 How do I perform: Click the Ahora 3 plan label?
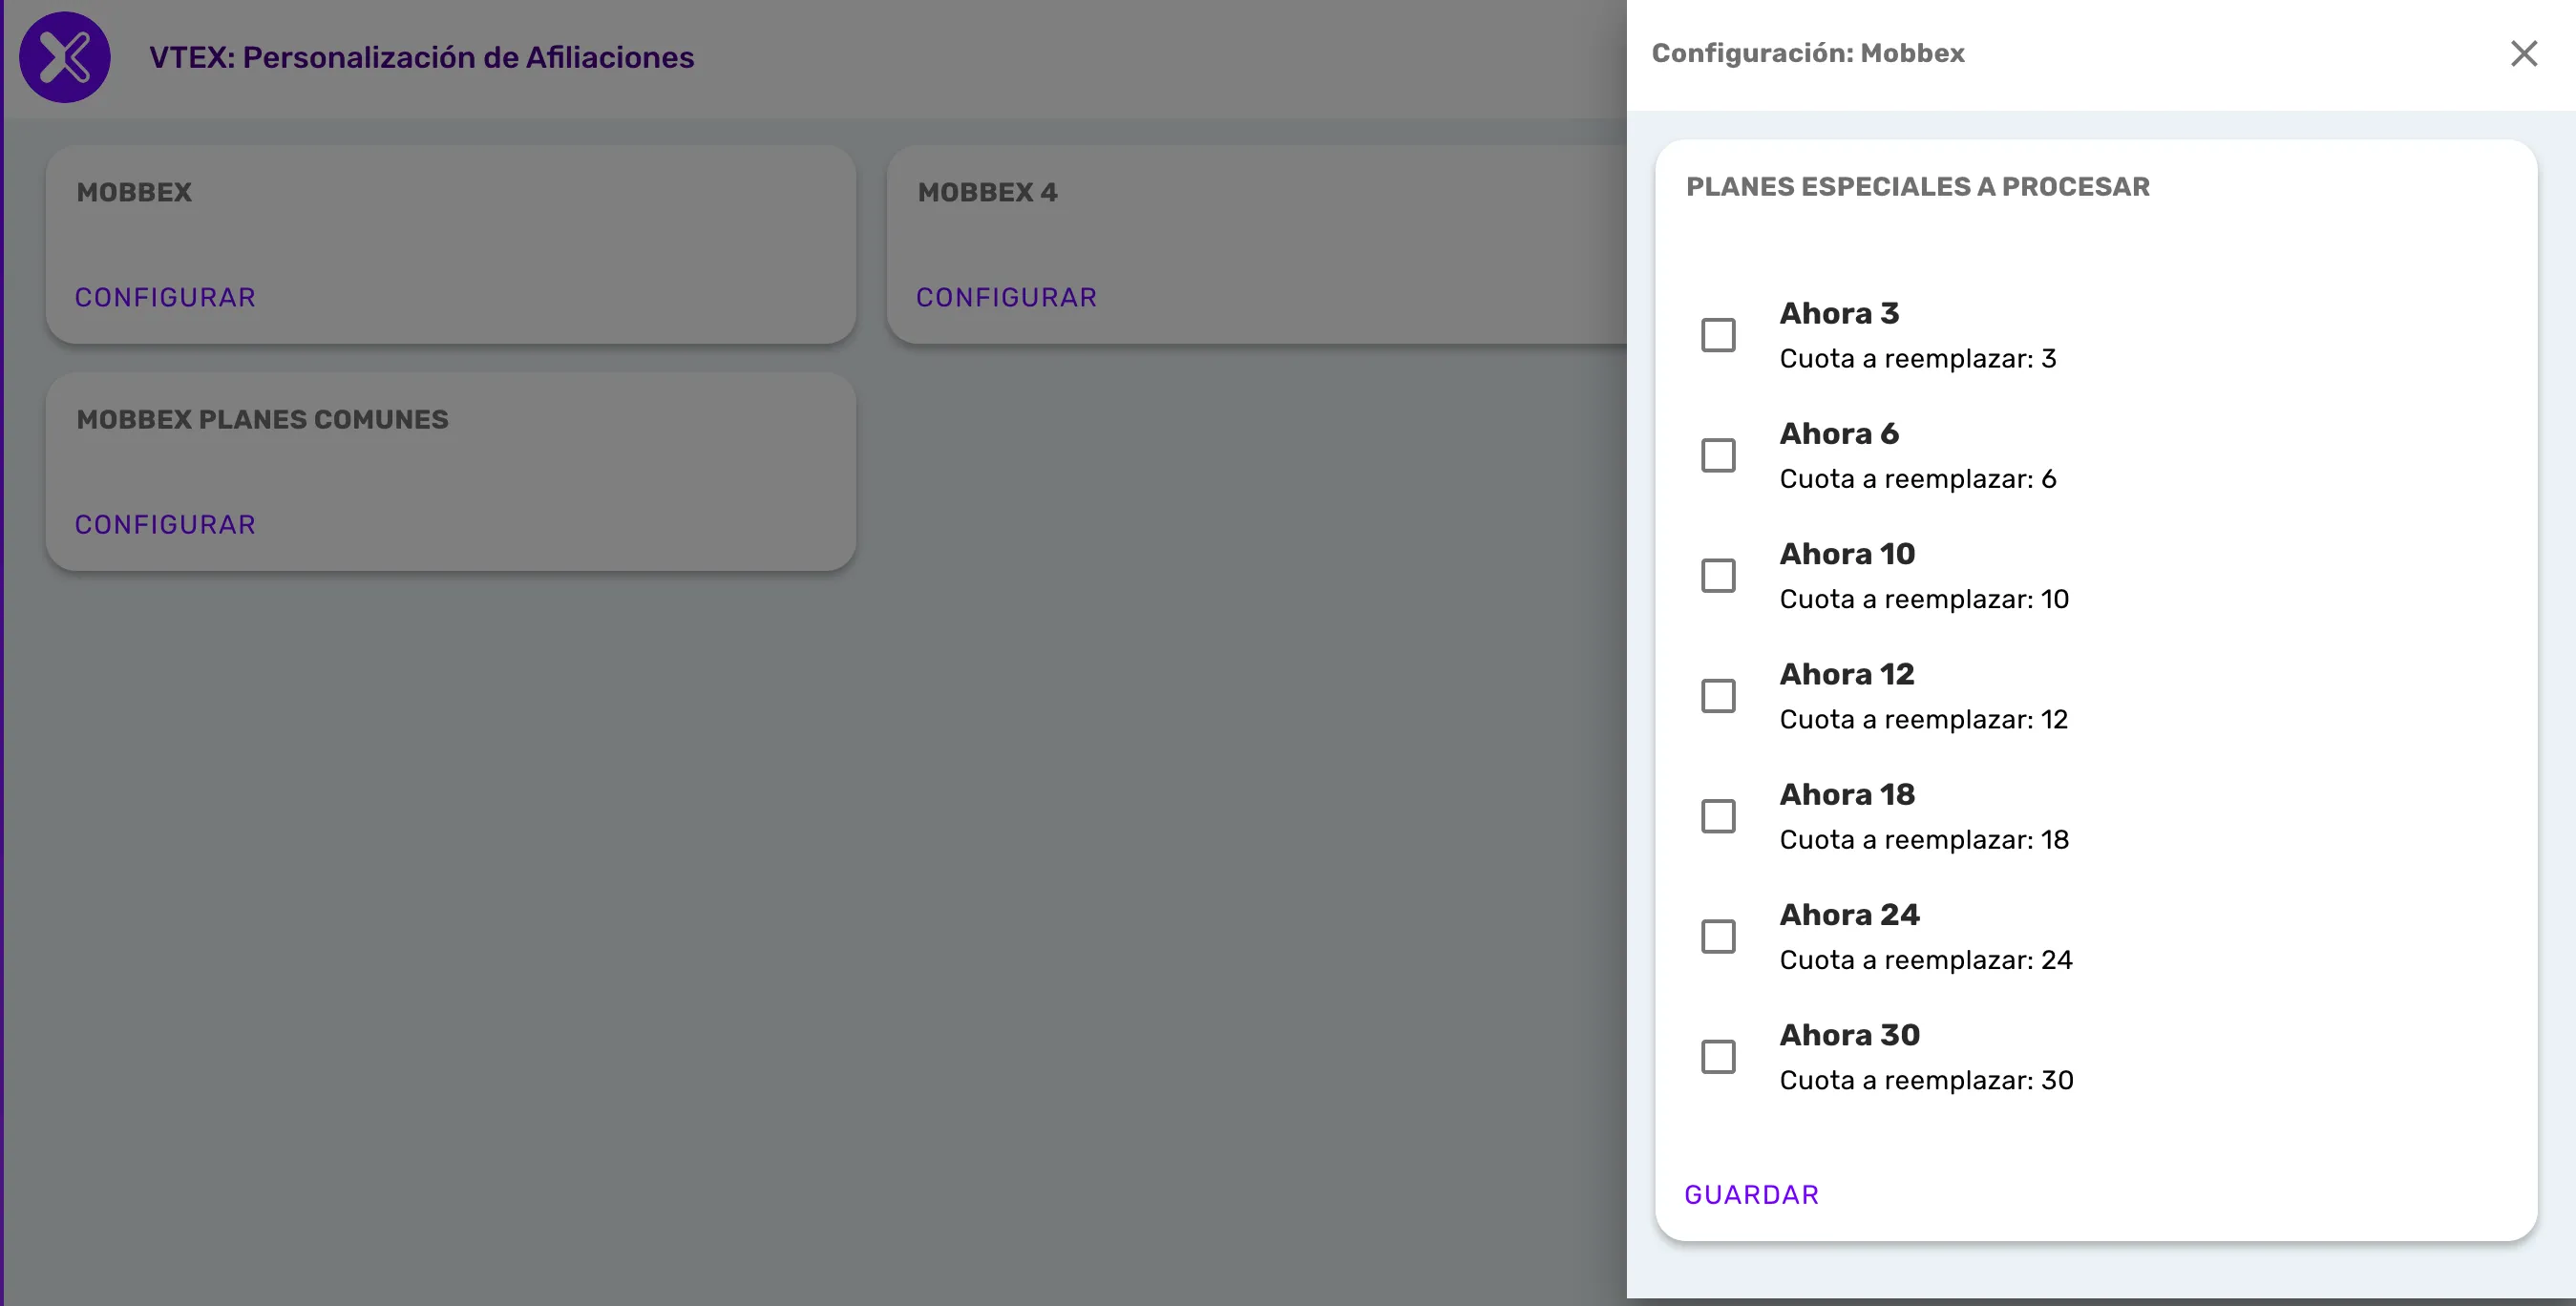pos(1838,313)
